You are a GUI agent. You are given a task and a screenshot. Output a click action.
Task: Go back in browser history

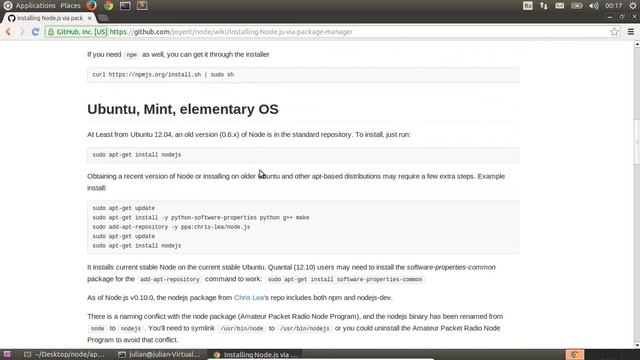(x=8, y=32)
